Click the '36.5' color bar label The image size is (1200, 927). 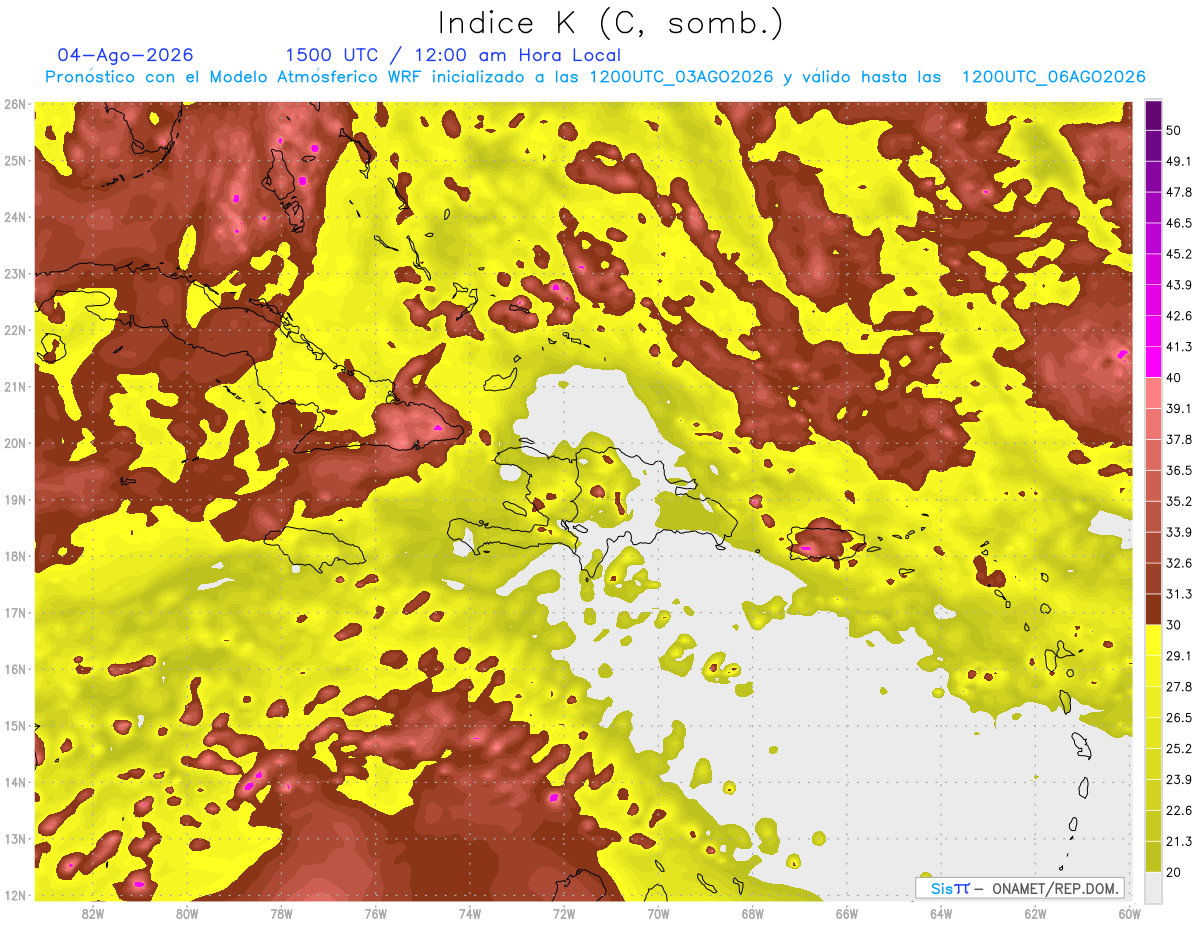coord(1178,470)
